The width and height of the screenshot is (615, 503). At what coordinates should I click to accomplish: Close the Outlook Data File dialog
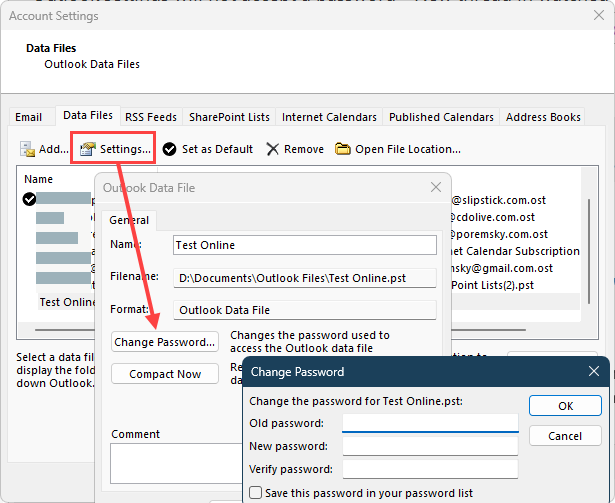[435, 187]
